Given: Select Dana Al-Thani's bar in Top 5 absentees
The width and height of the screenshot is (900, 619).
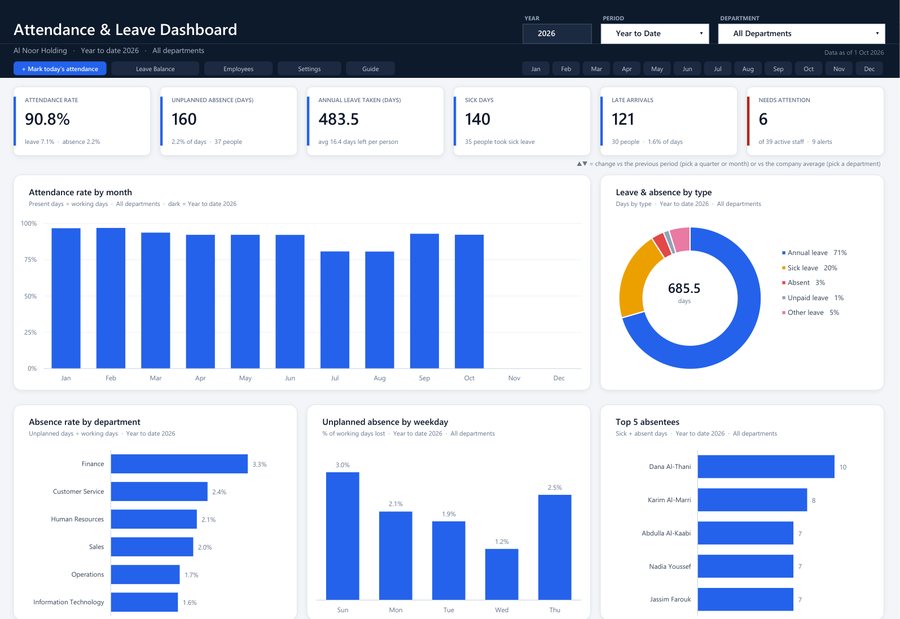Looking at the screenshot, I should pyautogui.click(x=766, y=467).
